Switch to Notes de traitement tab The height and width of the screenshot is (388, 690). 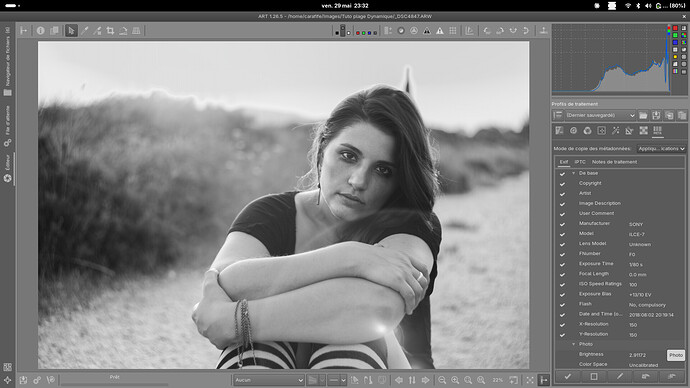614,162
